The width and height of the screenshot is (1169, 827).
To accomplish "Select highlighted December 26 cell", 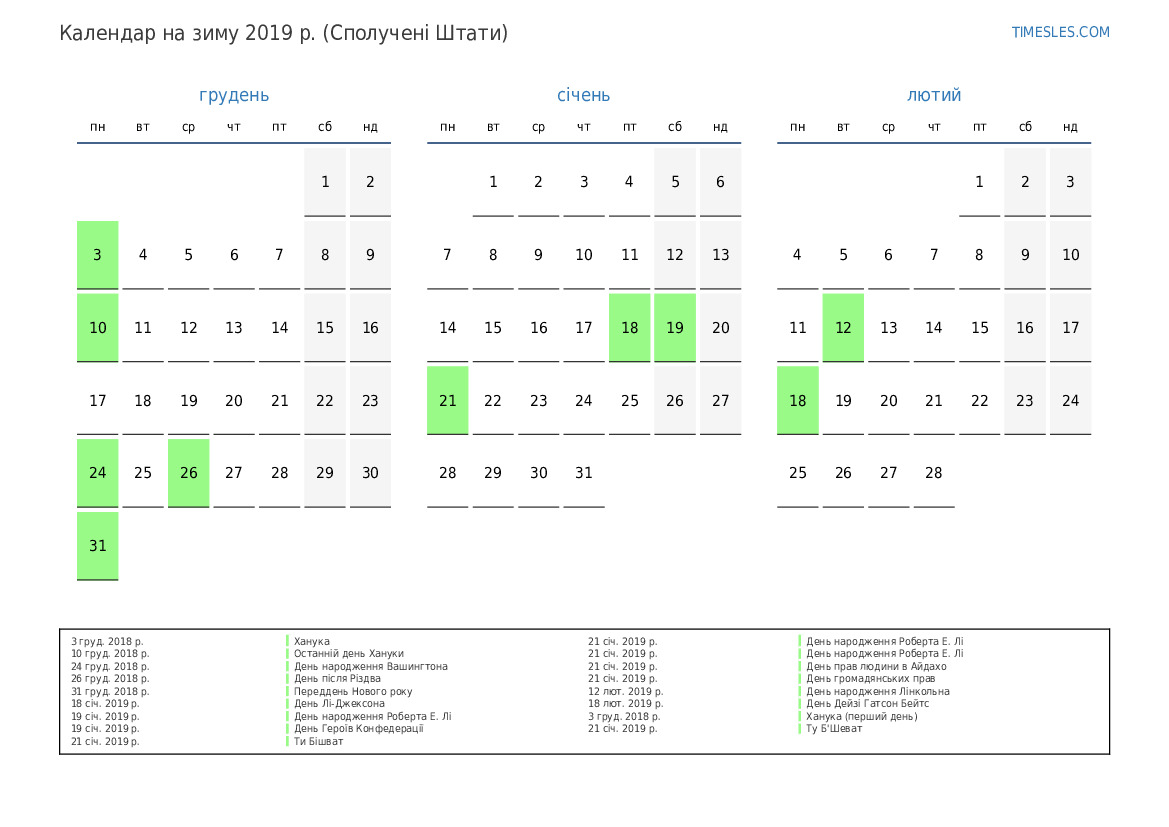I will pos(189,473).
